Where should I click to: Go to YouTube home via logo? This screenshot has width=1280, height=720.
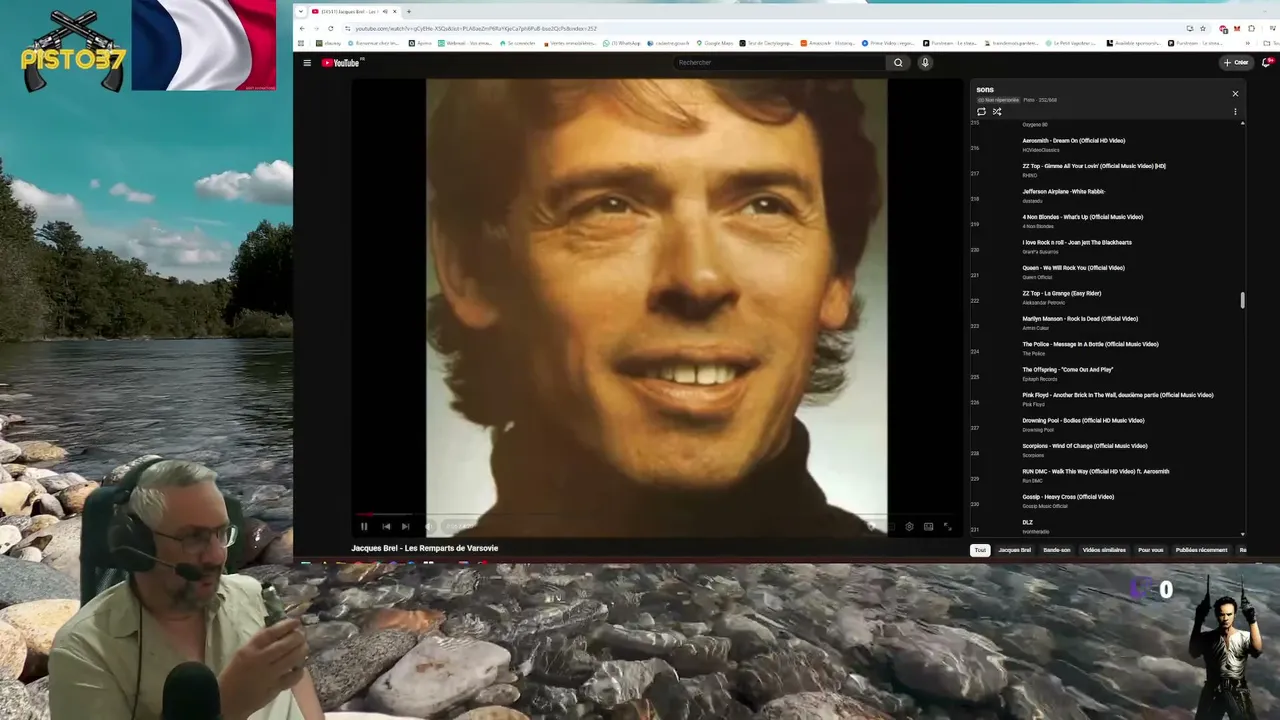pyautogui.click(x=342, y=62)
